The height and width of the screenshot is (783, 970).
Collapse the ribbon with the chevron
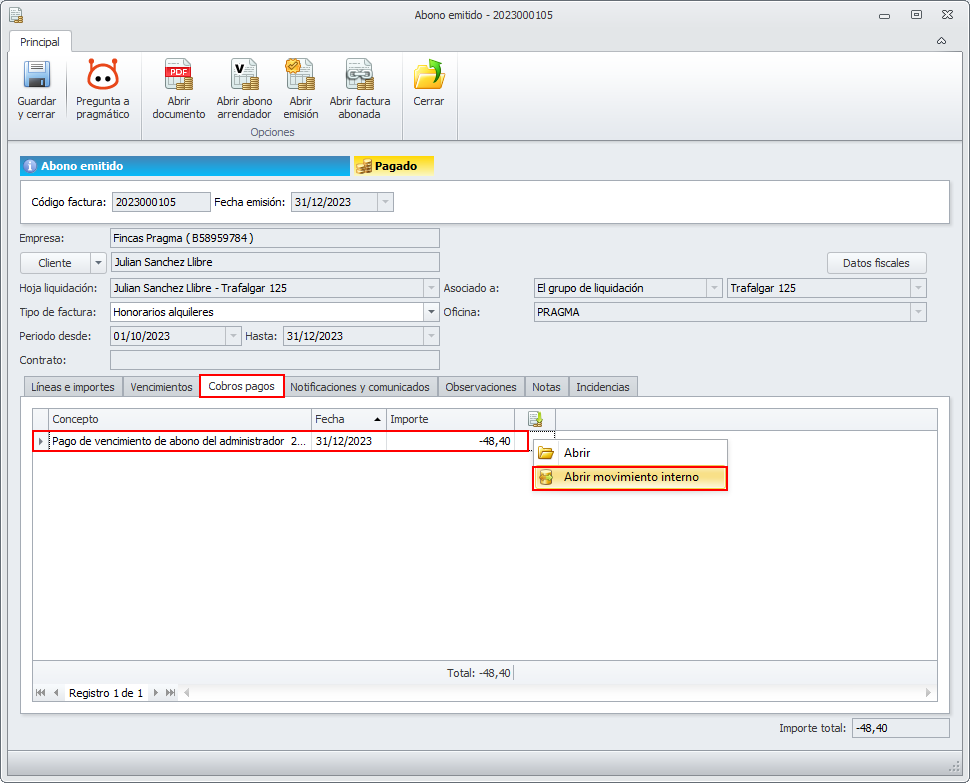click(941, 41)
